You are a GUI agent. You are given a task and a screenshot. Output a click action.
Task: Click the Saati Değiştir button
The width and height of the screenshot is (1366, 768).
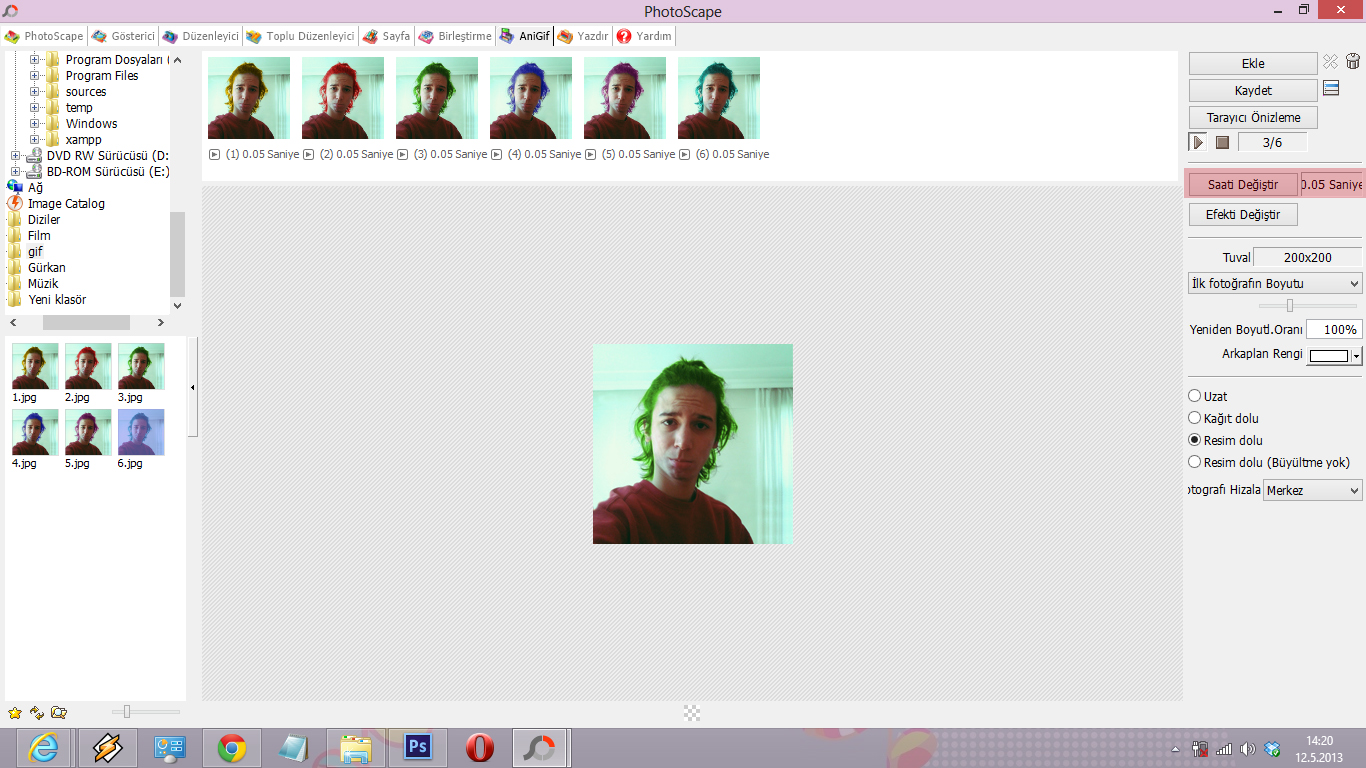click(1243, 185)
